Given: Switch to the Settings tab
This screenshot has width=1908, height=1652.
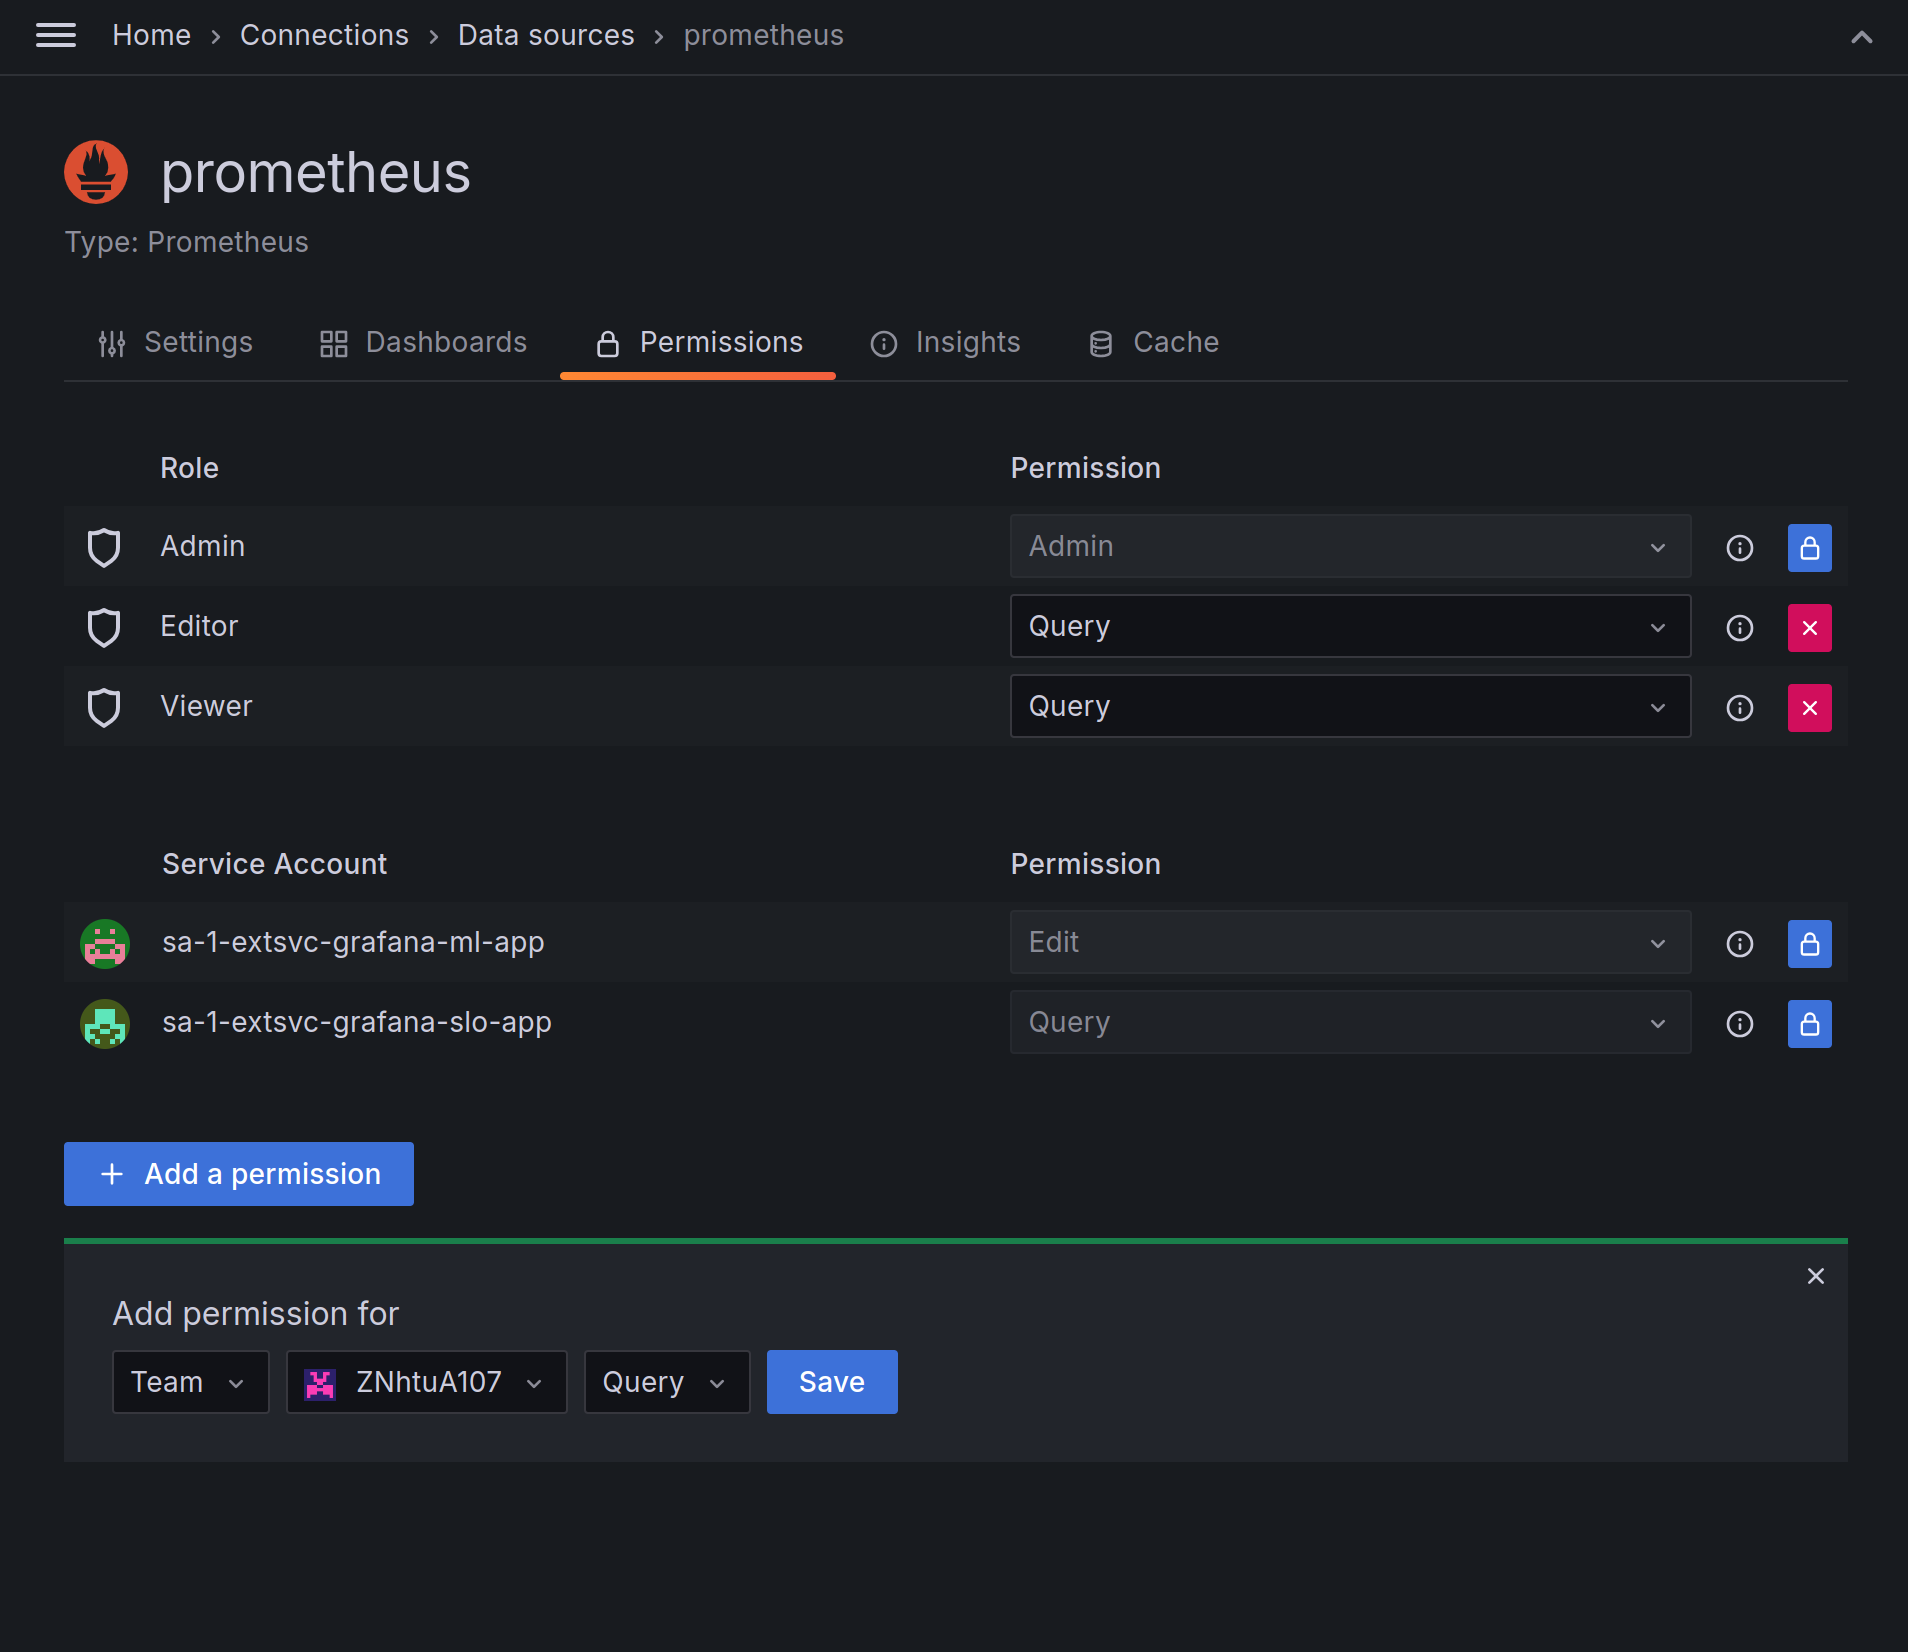Looking at the screenshot, I should coord(176,342).
